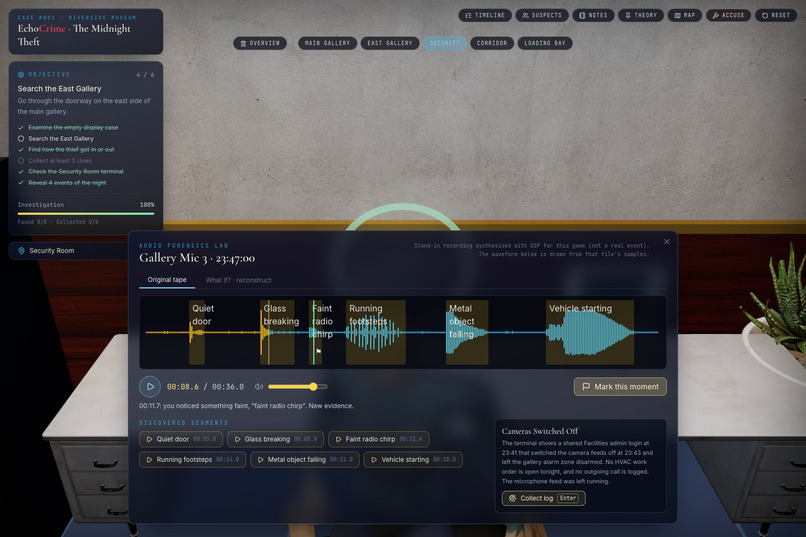Open the Theory panel

pyautogui.click(x=641, y=15)
